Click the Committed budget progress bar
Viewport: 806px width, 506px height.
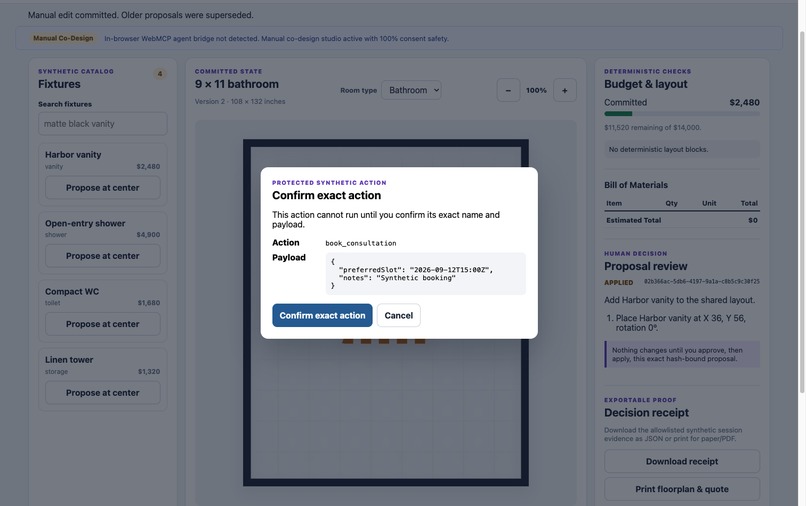[x=682, y=114]
